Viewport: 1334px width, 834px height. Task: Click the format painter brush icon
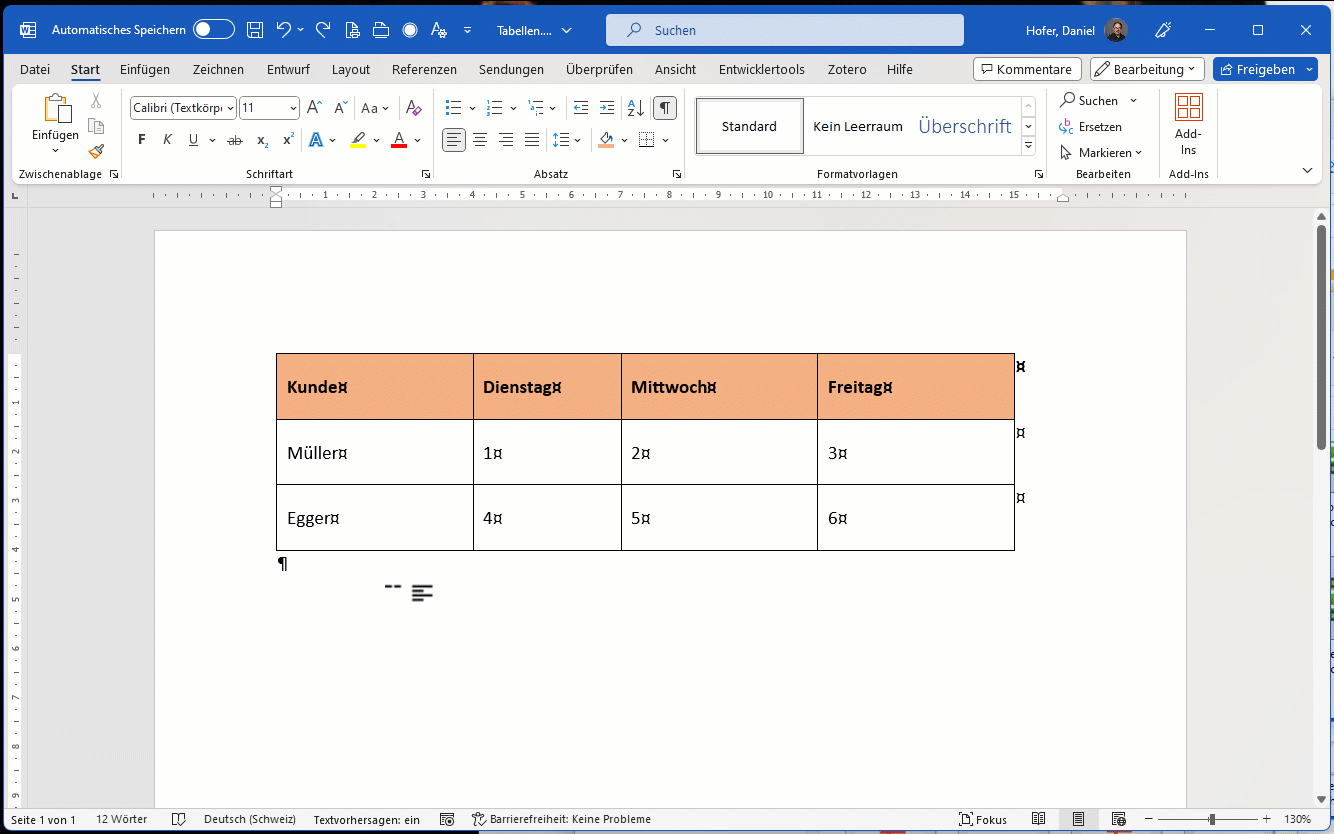(96, 152)
